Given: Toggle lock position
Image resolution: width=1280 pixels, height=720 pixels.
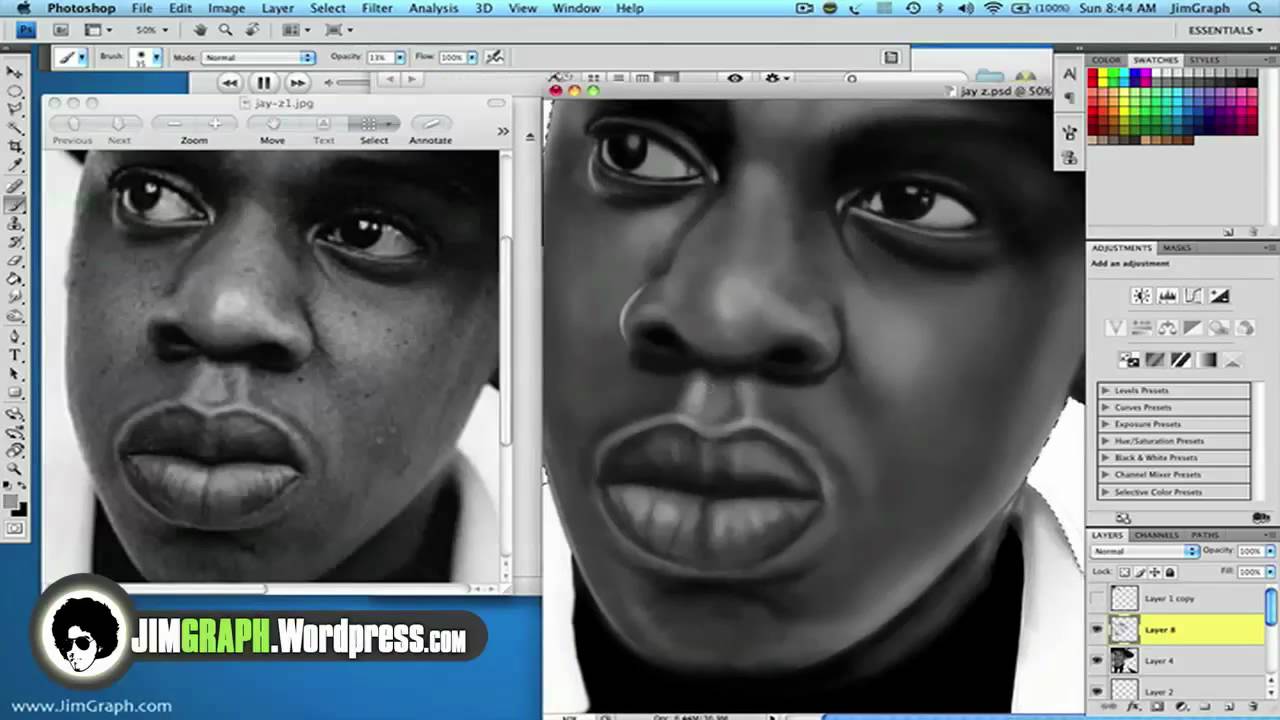Looking at the screenshot, I should [x=1155, y=572].
